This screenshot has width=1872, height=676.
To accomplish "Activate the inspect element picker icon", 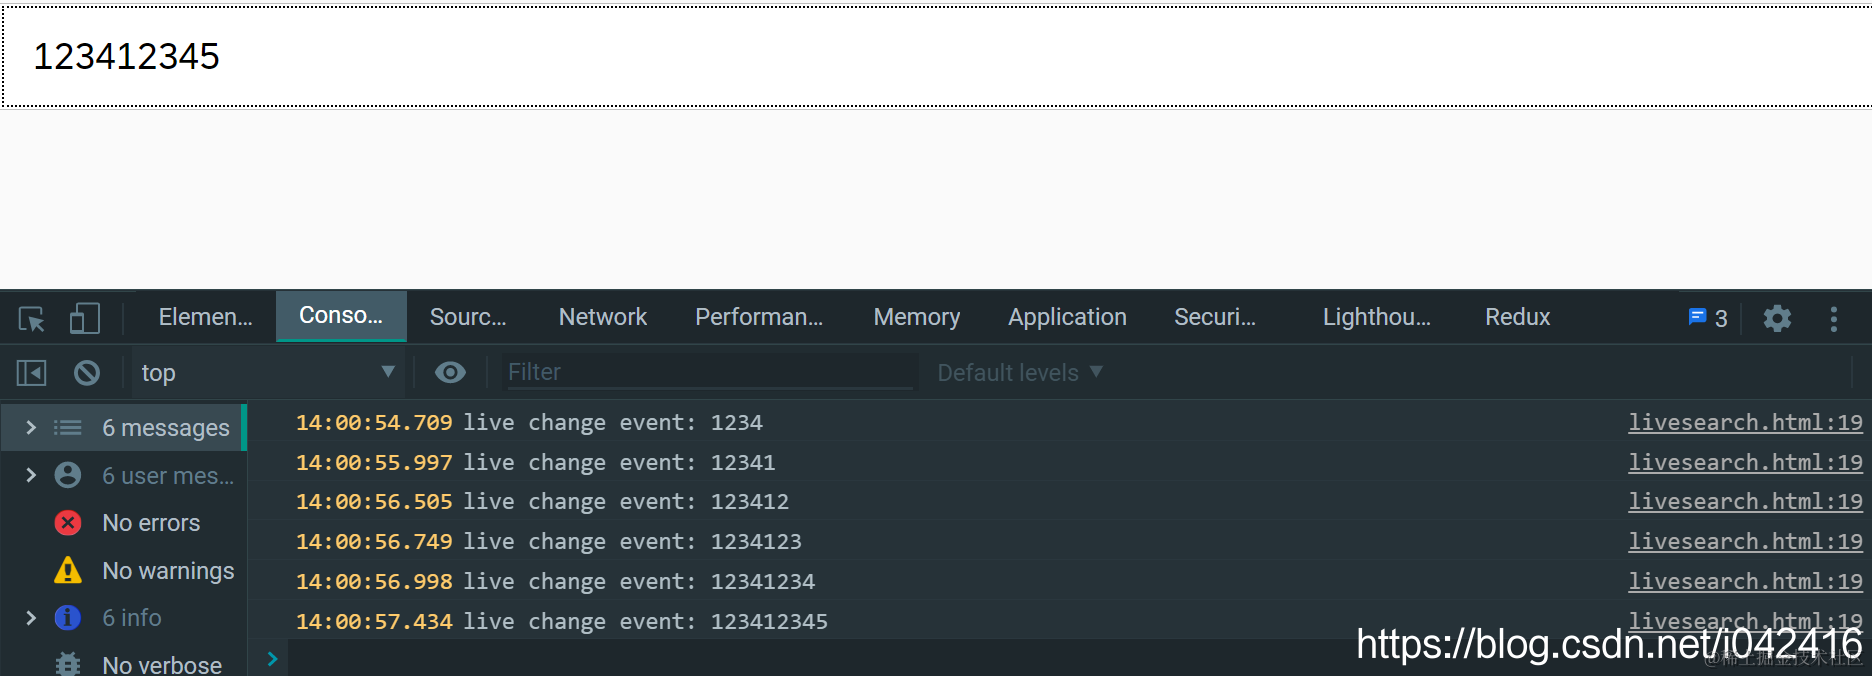I will tap(32, 319).
